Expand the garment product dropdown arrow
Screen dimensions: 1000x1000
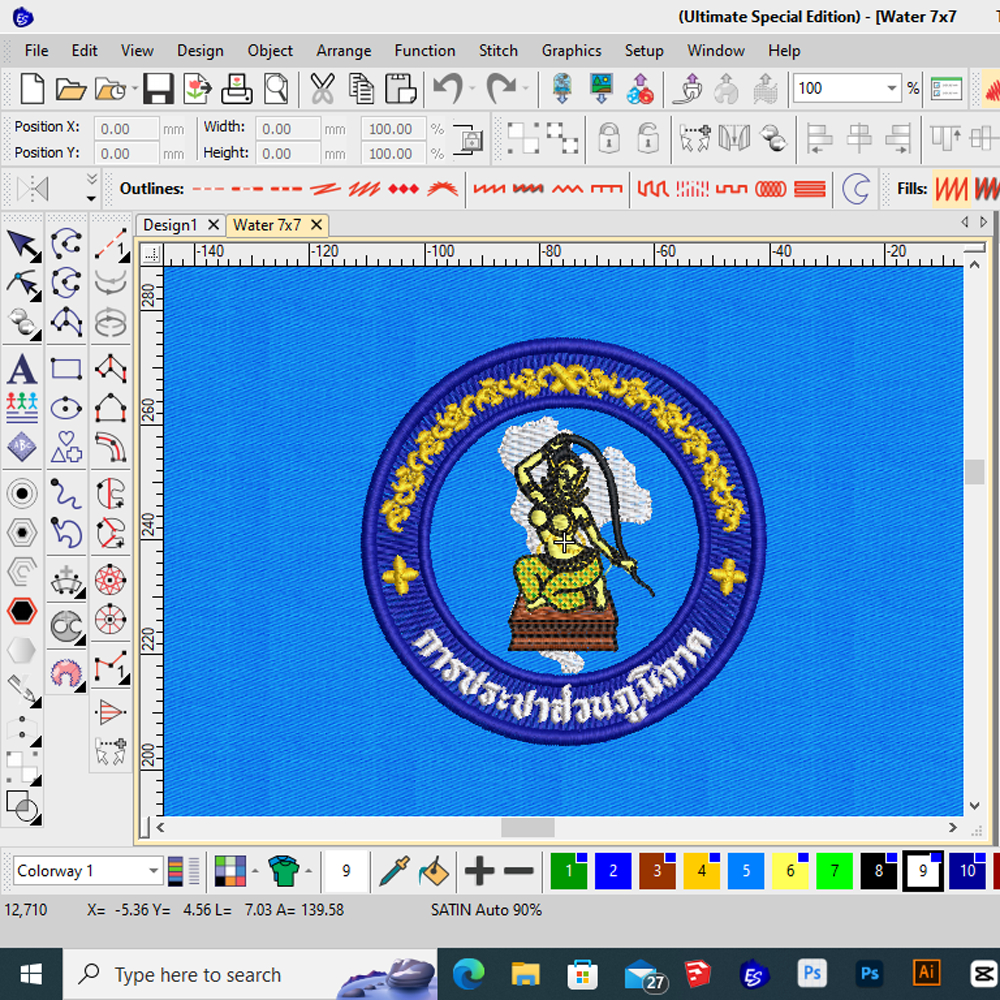coord(308,871)
